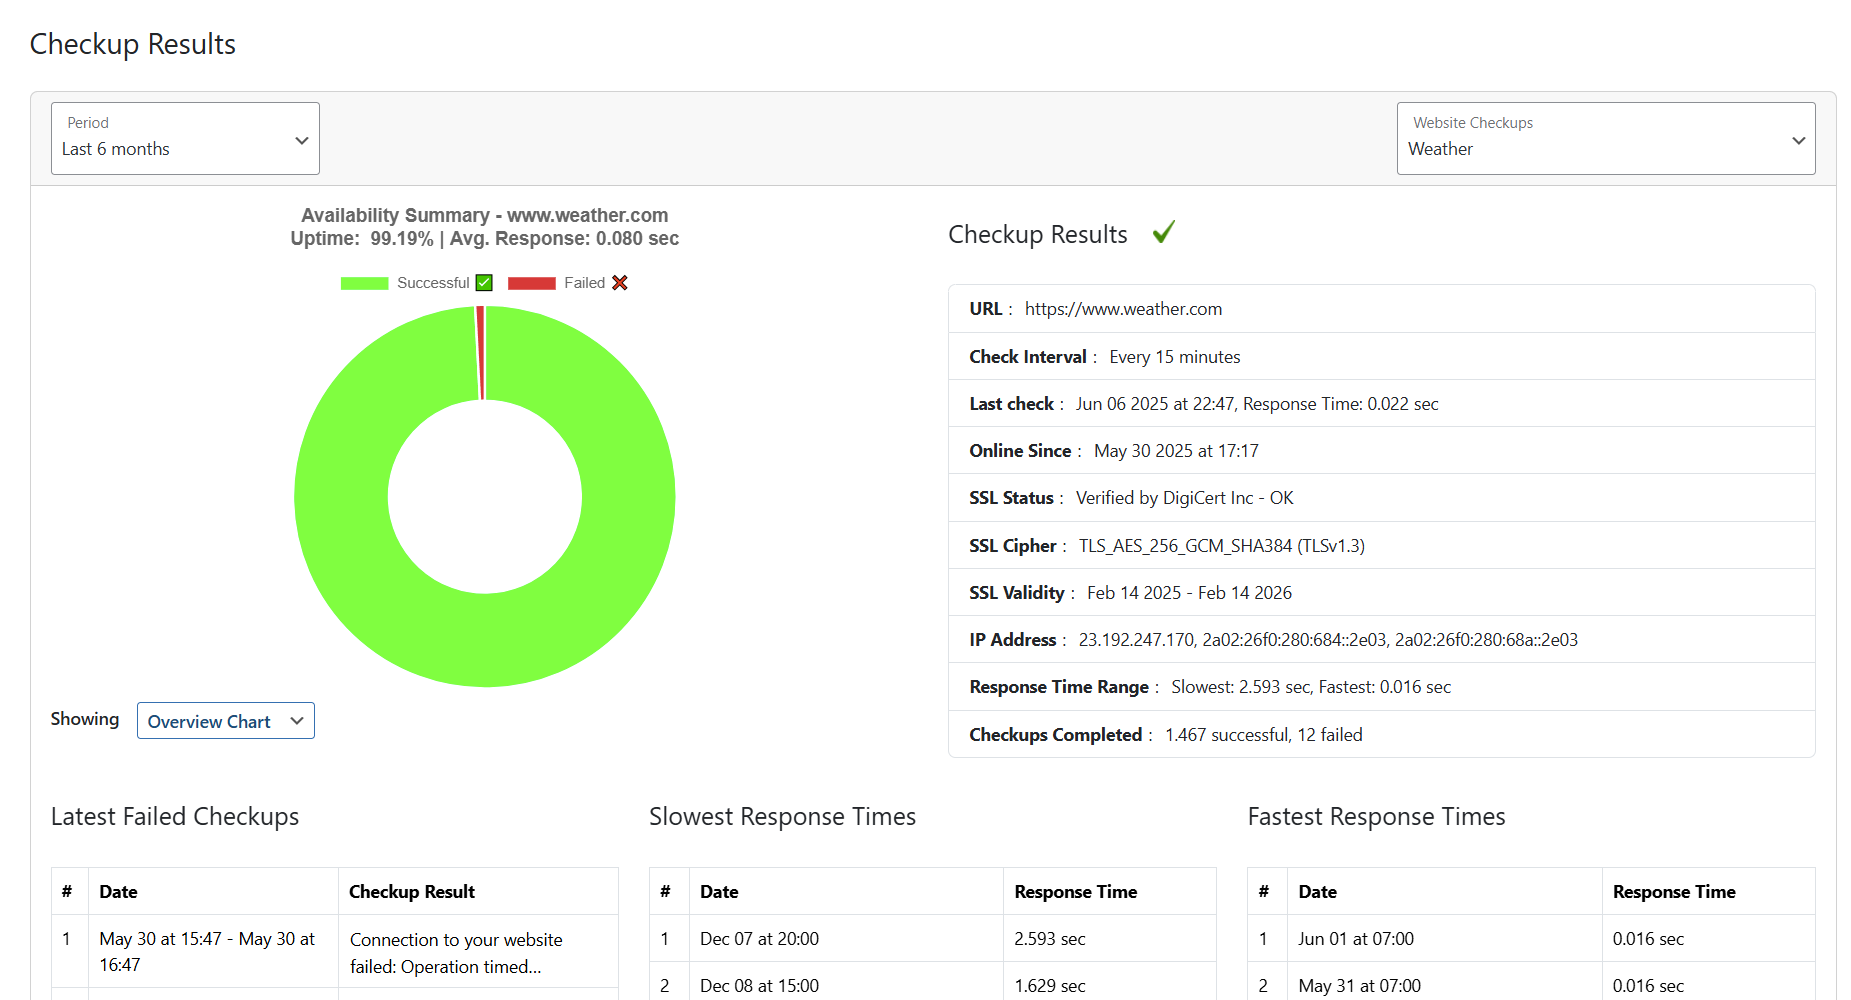
Task: Click SSL Status Verified by DigiCert Inc
Action: tap(1184, 498)
